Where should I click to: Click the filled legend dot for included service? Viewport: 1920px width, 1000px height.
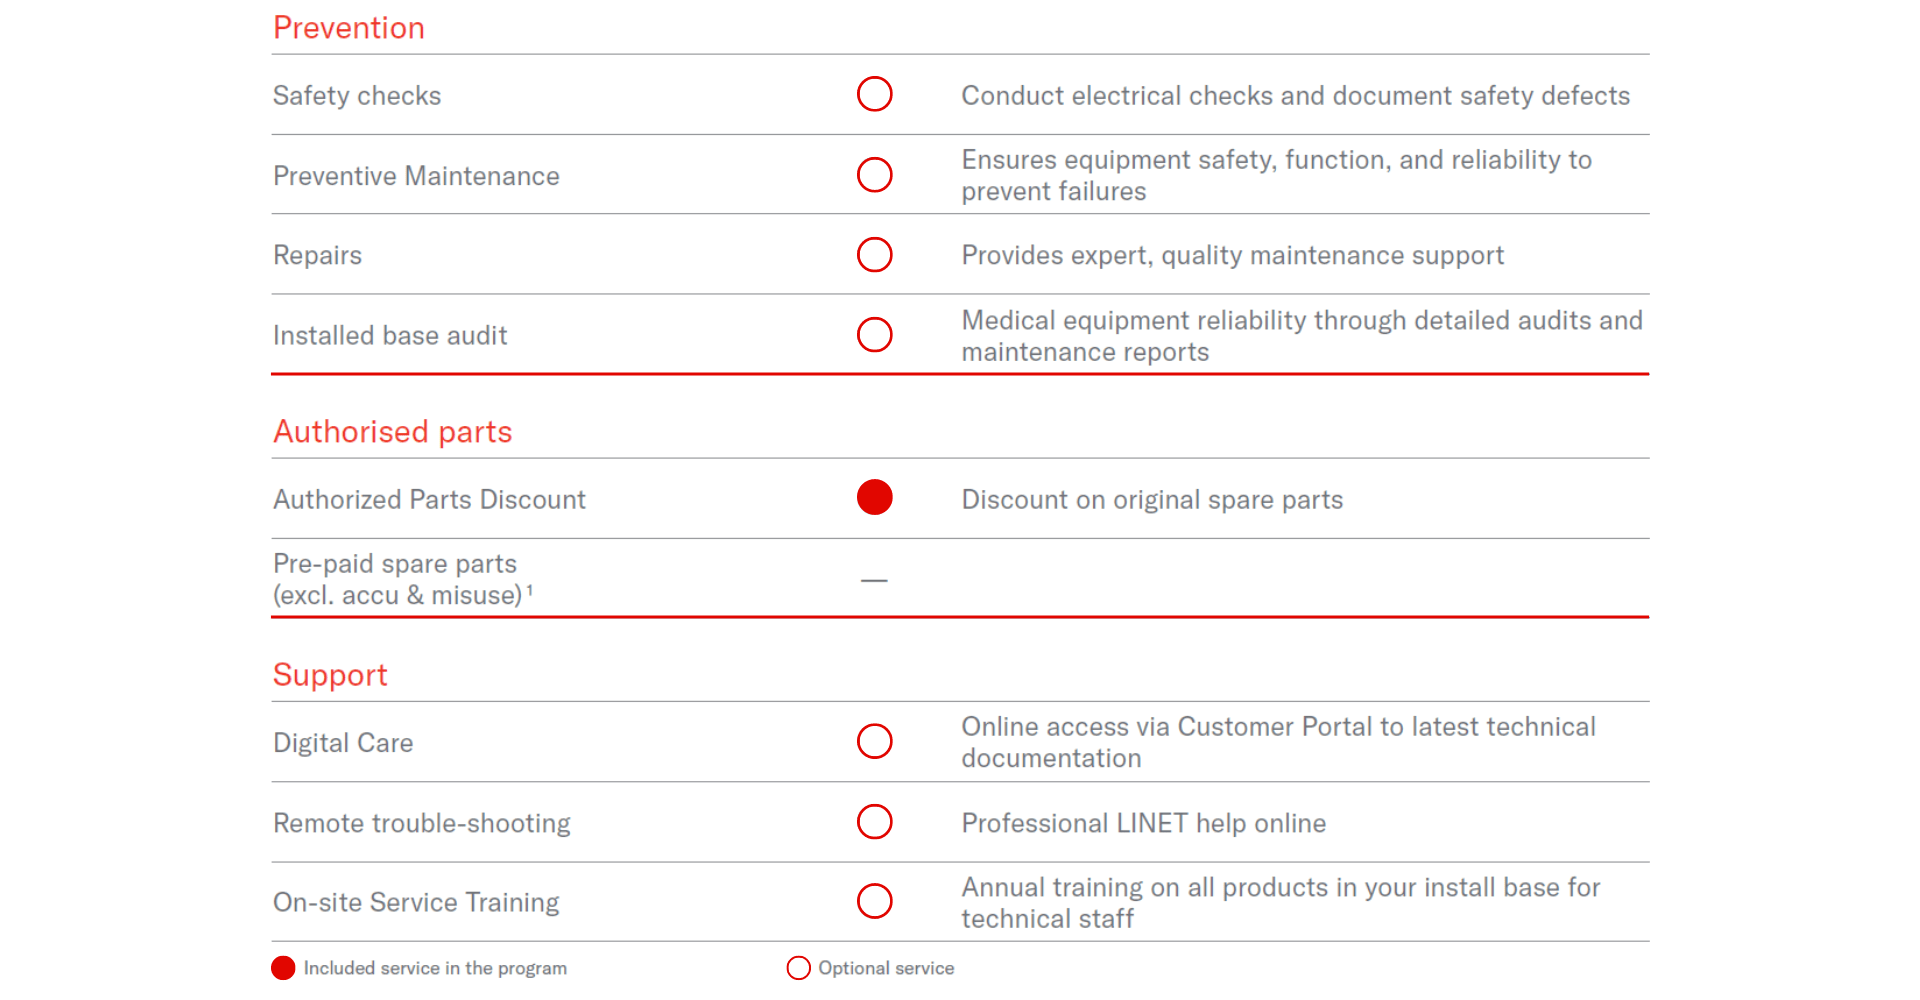pos(283,968)
